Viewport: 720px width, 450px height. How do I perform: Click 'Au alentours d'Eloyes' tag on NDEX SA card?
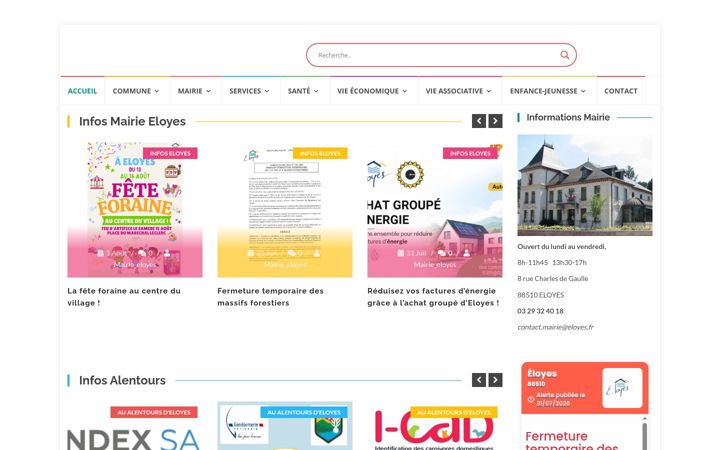(154, 412)
